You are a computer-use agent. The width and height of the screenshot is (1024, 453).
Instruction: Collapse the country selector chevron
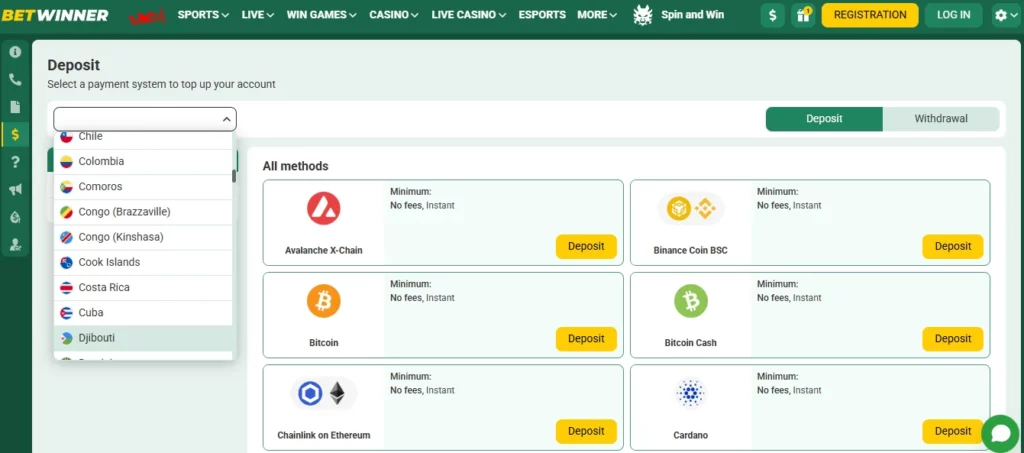pos(226,119)
